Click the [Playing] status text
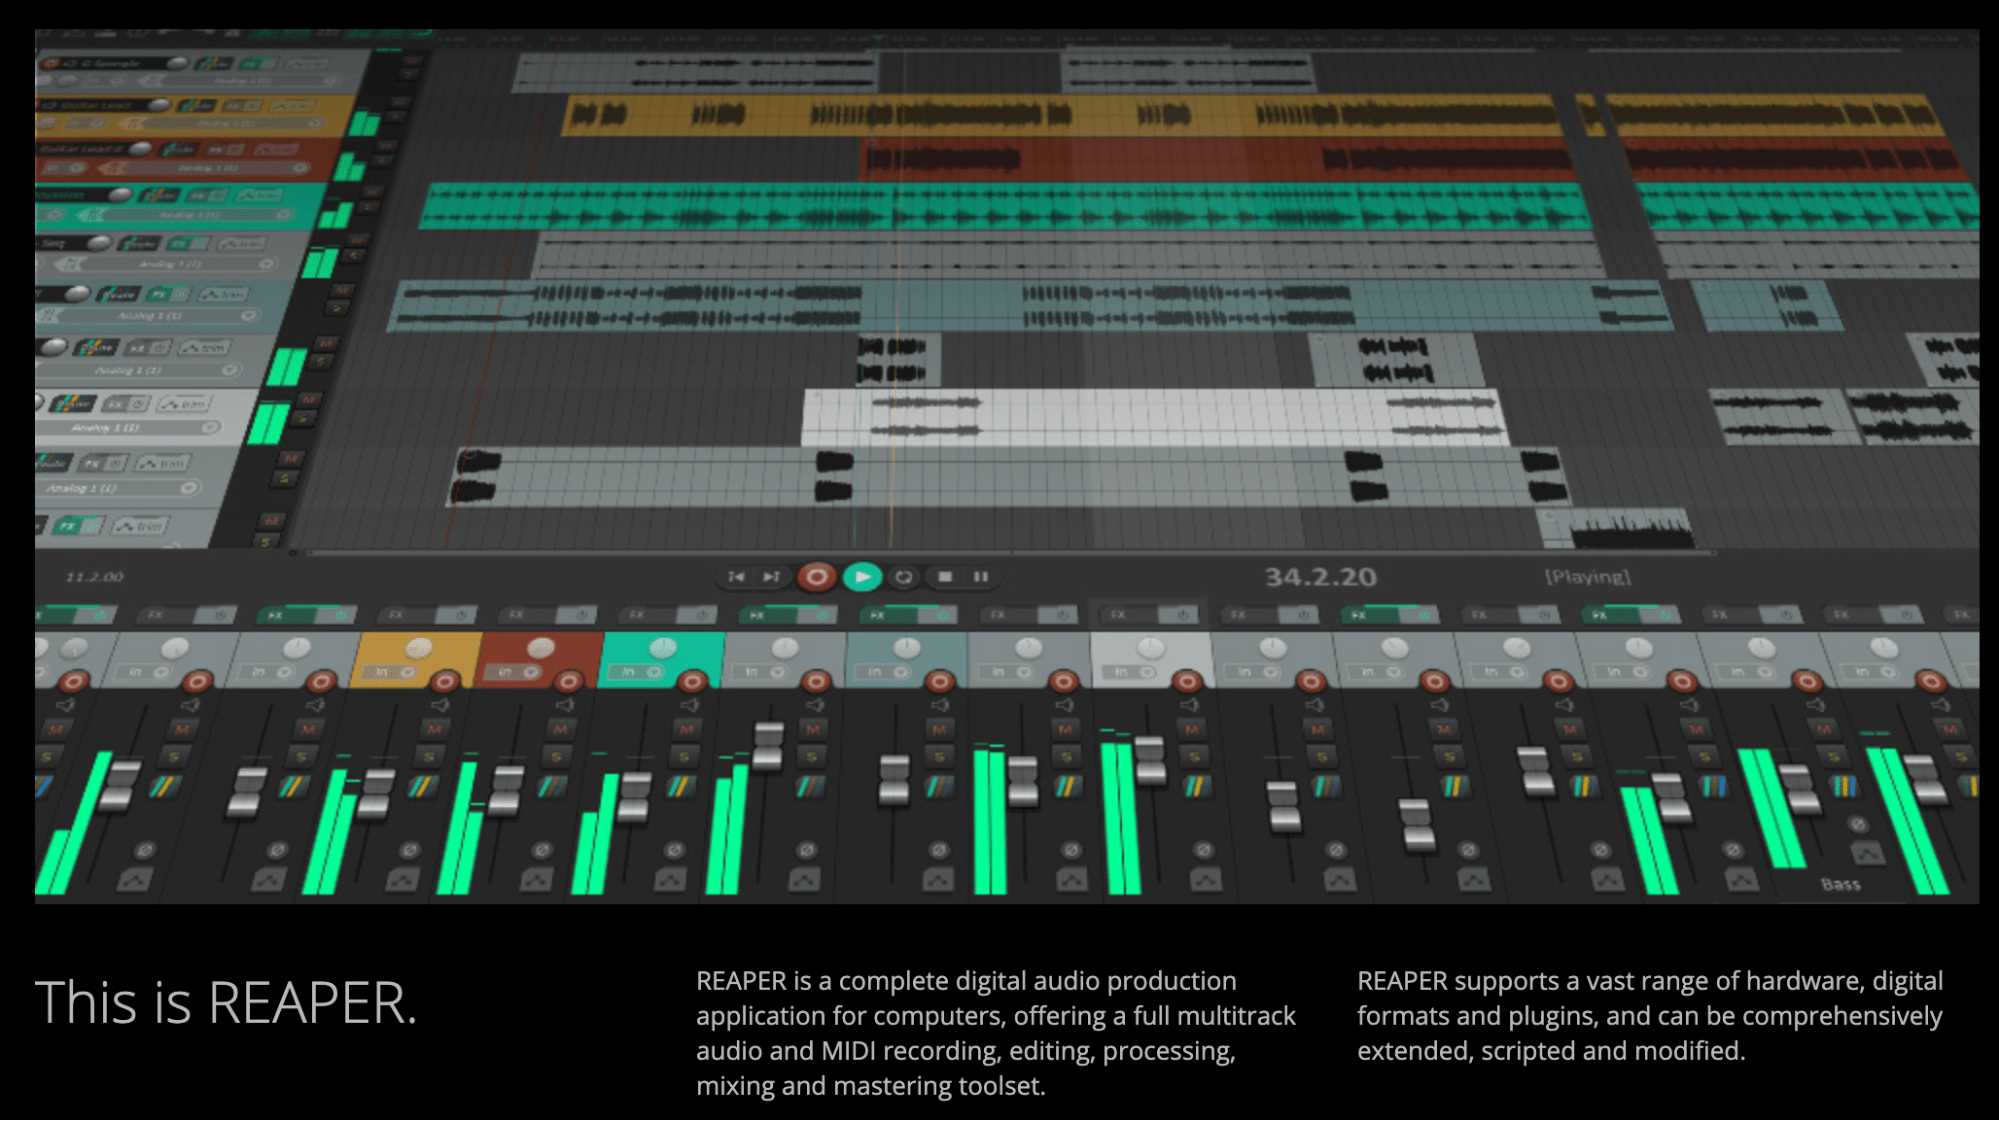 click(x=1587, y=577)
